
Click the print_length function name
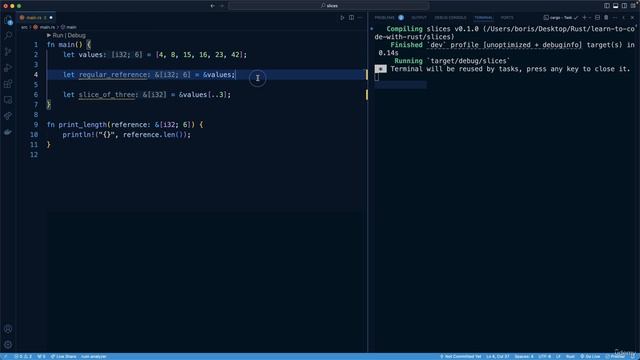coord(82,124)
